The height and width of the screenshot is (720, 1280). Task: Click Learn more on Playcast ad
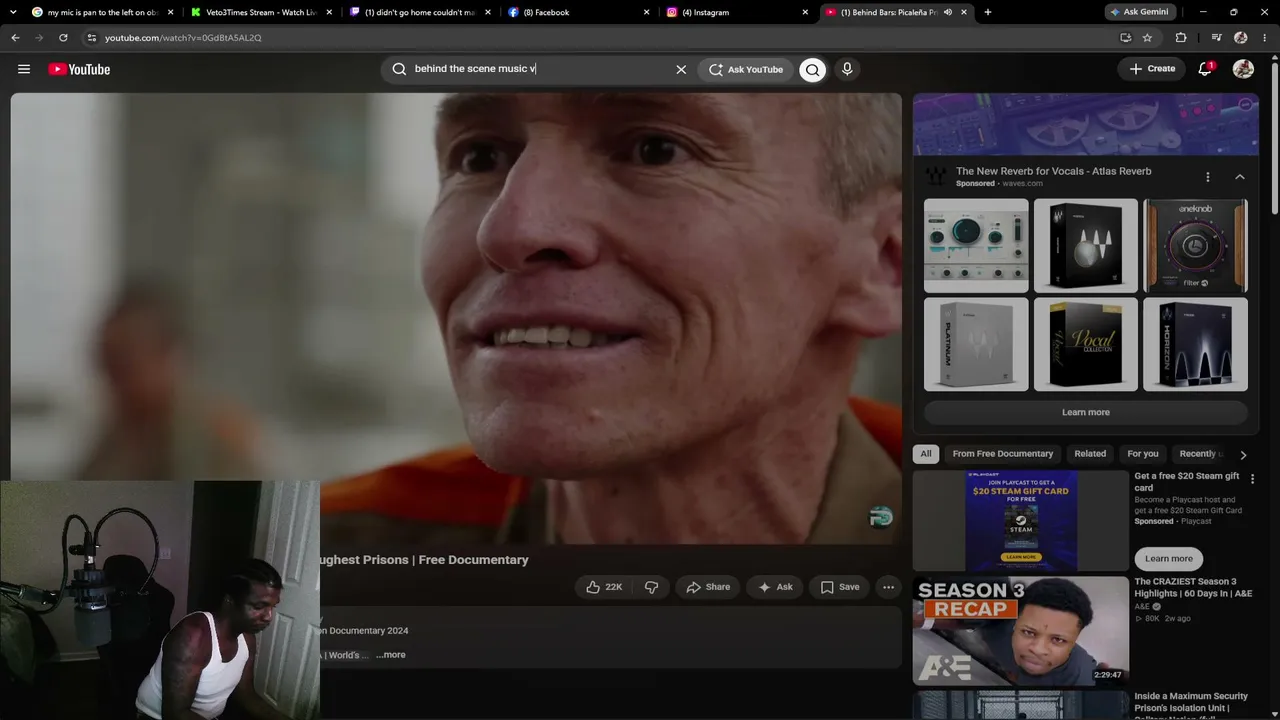coord(1169,559)
